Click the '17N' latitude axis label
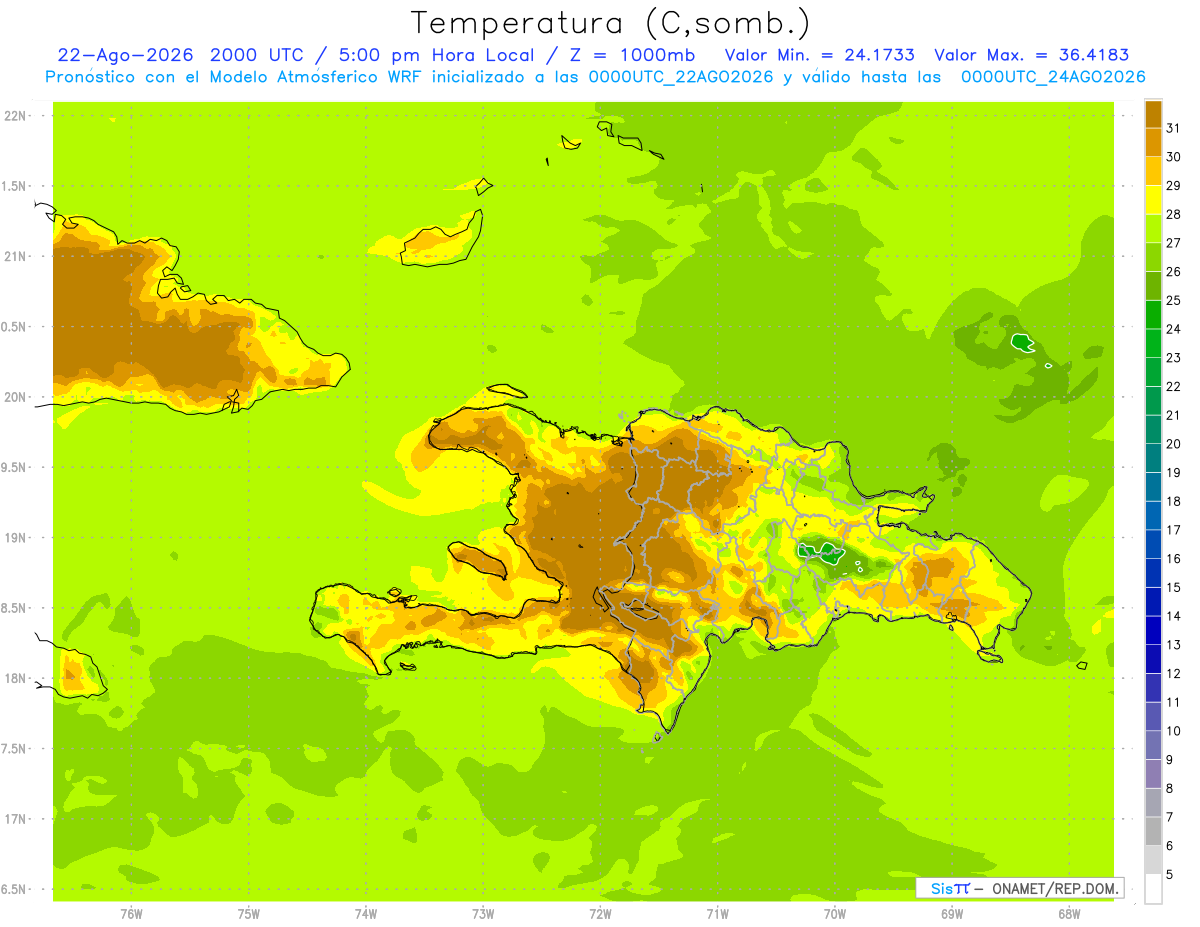Screen dimensions: 1200x927 coord(16,819)
